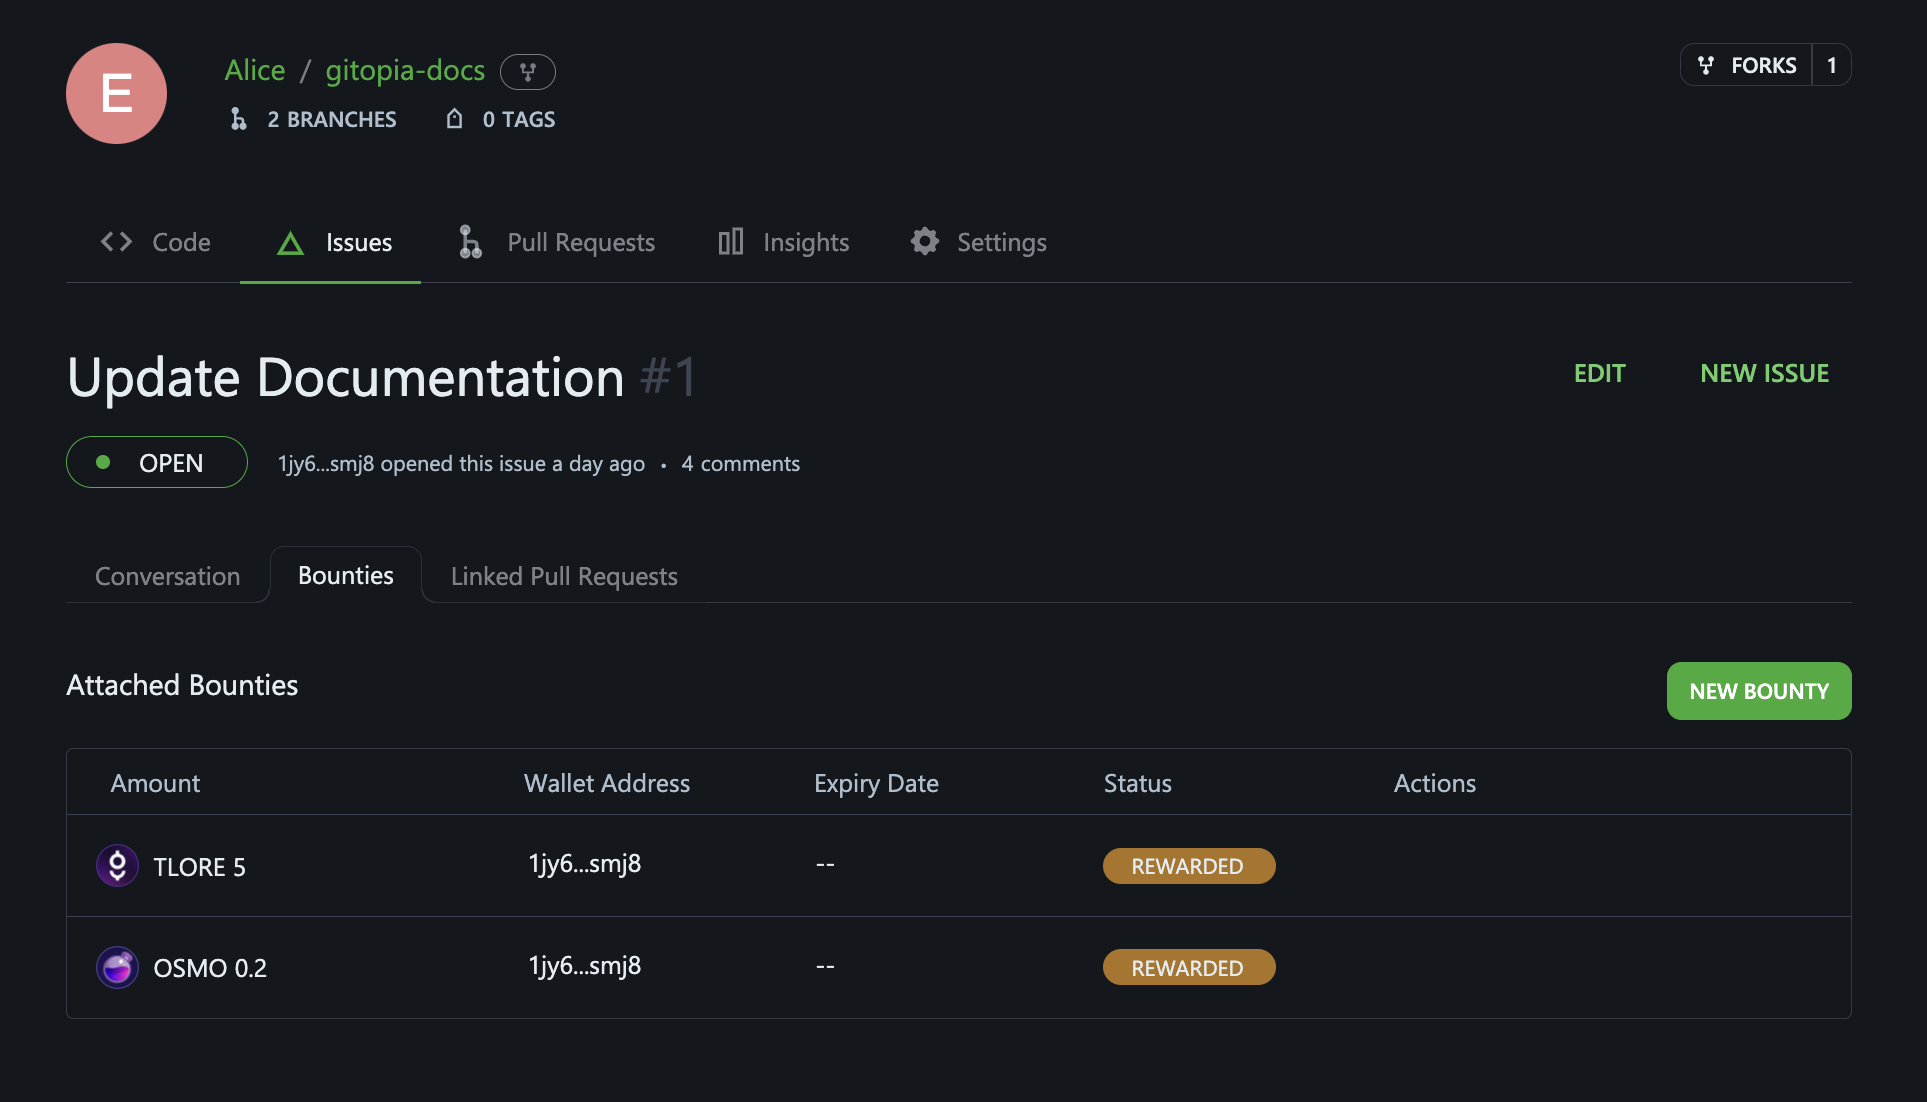The height and width of the screenshot is (1102, 1927).
Task: Click the forks count number 1
Action: pos(1832,65)
